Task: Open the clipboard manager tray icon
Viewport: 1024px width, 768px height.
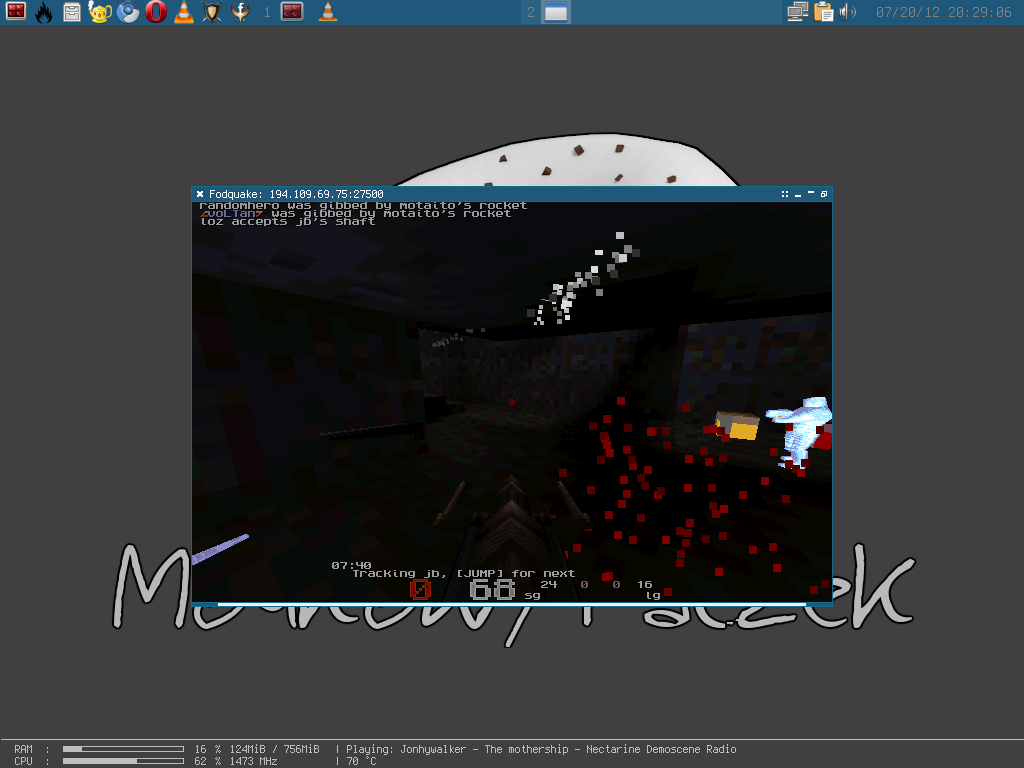Action: [823, 12]
